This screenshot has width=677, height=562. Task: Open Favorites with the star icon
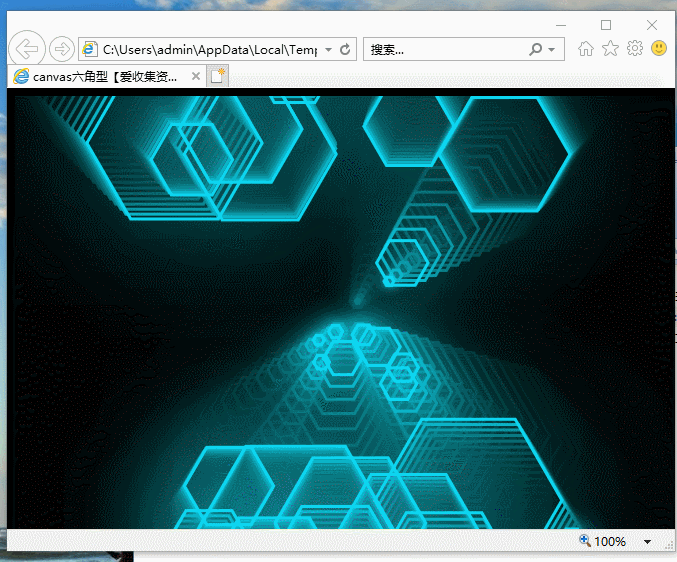pyautogui.click(x=610, y=48)
